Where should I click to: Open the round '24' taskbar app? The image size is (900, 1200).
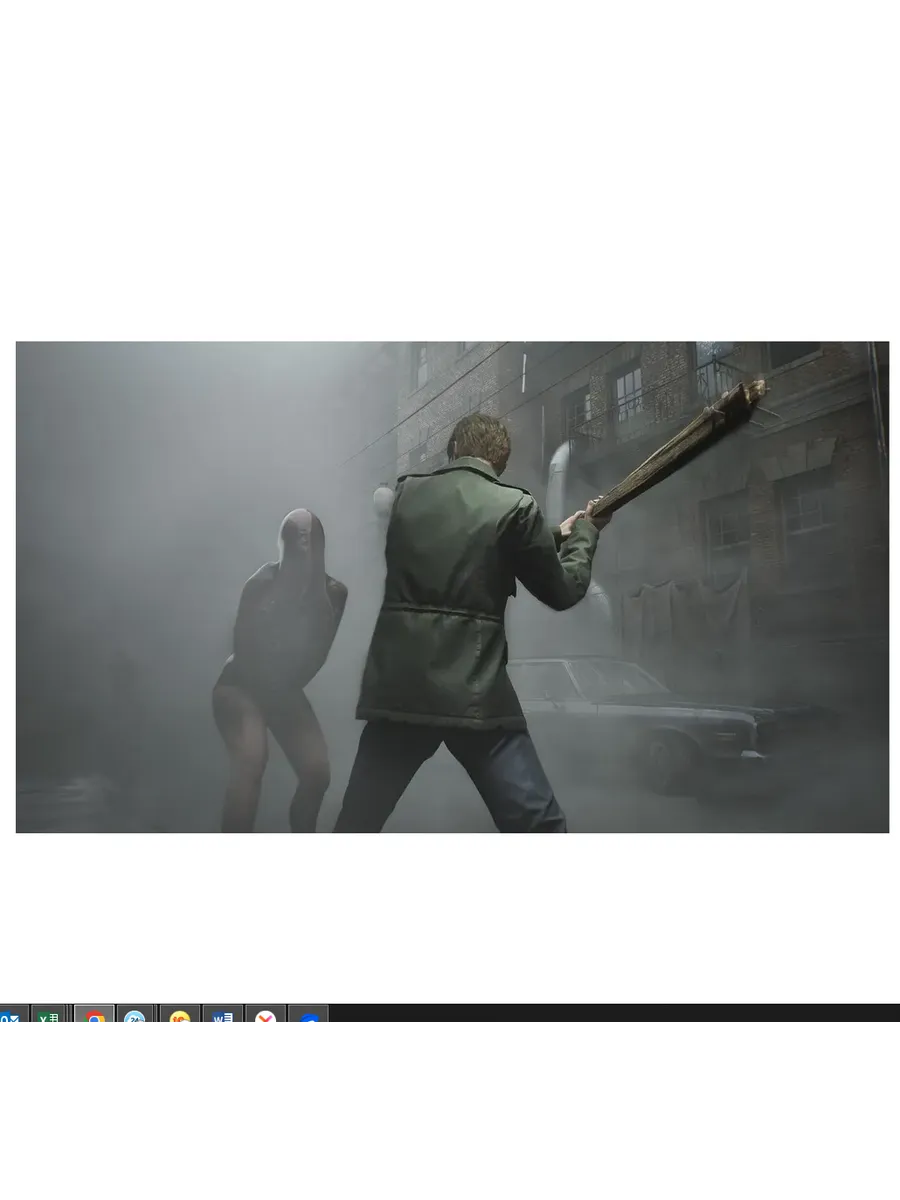134,1016
